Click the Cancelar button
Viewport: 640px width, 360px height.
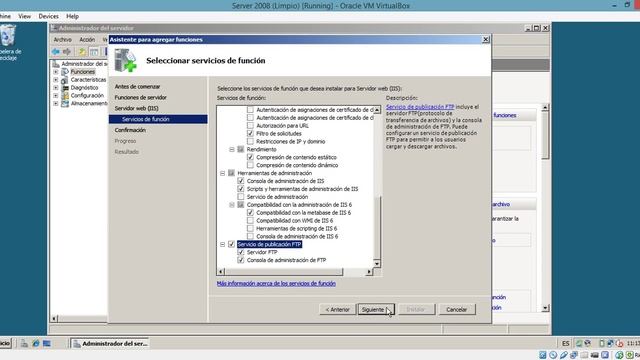pos(456,309)
